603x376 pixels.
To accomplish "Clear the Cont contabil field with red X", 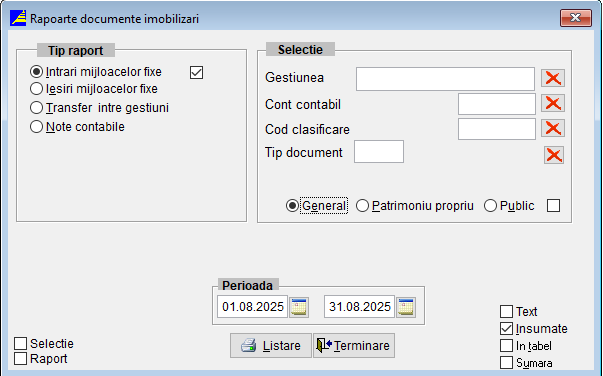I will [x=553, y=103].
